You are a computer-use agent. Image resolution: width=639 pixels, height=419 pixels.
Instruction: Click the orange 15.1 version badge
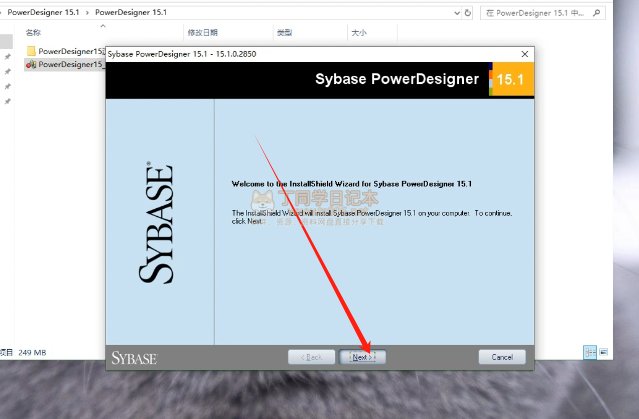tap(512, 80)
